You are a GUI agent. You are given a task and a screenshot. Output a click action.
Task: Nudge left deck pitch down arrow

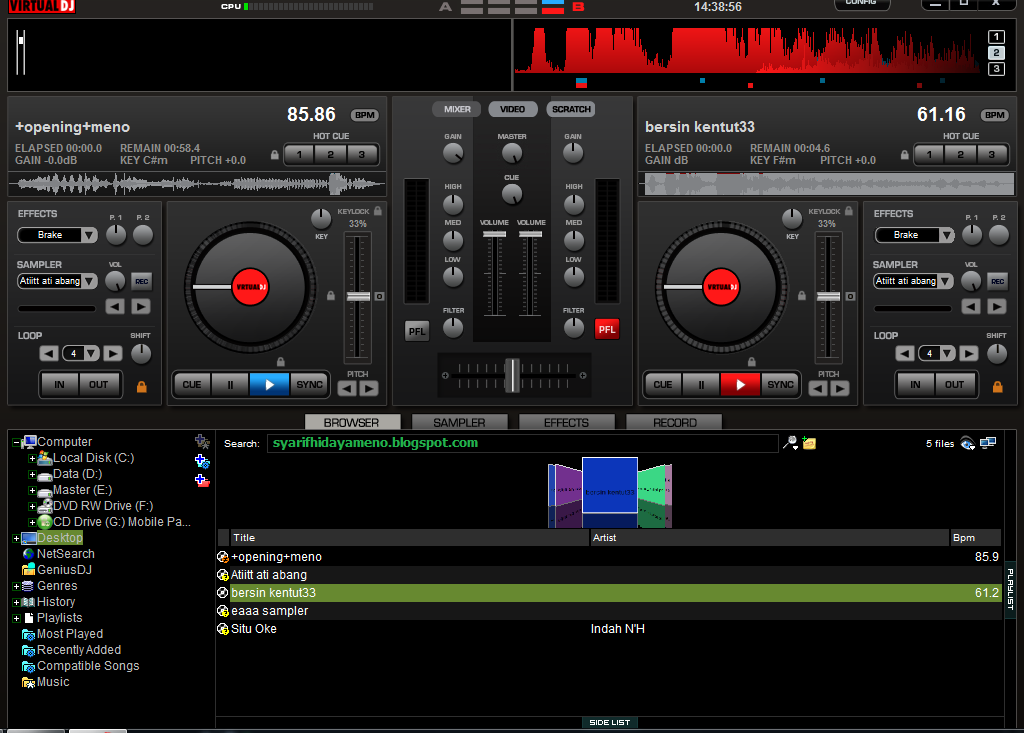347,389
